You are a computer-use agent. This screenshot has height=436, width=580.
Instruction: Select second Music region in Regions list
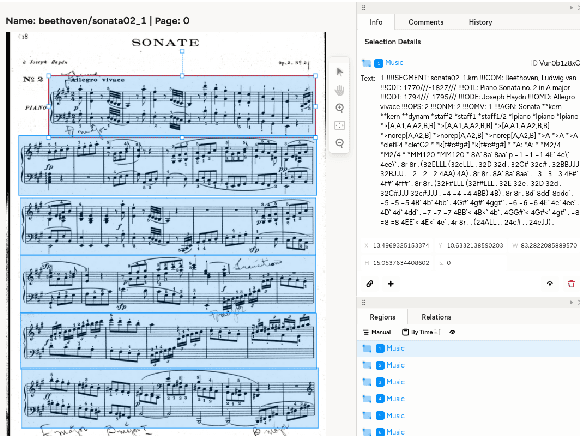tap(468, 365)
